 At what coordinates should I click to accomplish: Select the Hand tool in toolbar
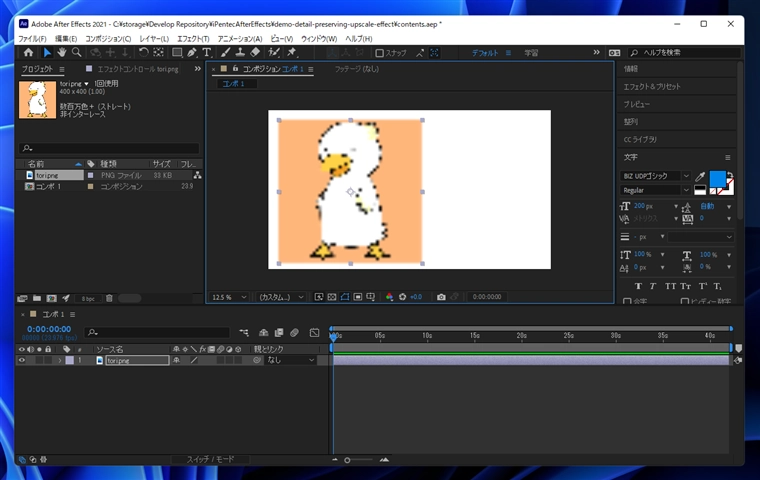pyautogui.click(x=61, y=52)
